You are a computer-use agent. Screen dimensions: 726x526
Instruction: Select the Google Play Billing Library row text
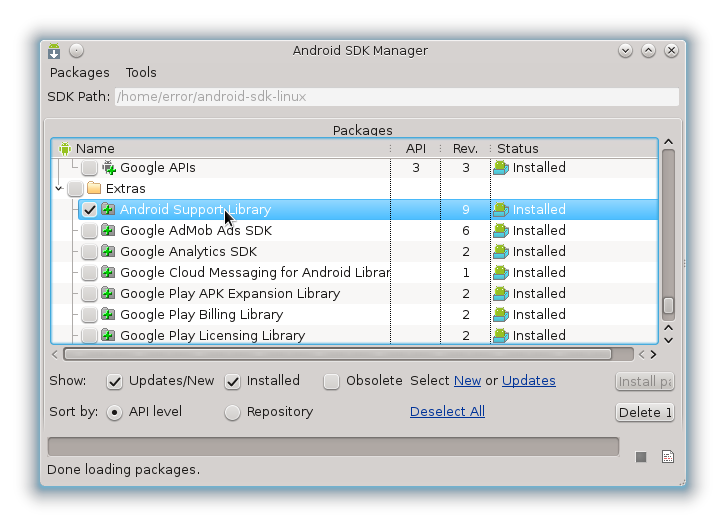201,314
